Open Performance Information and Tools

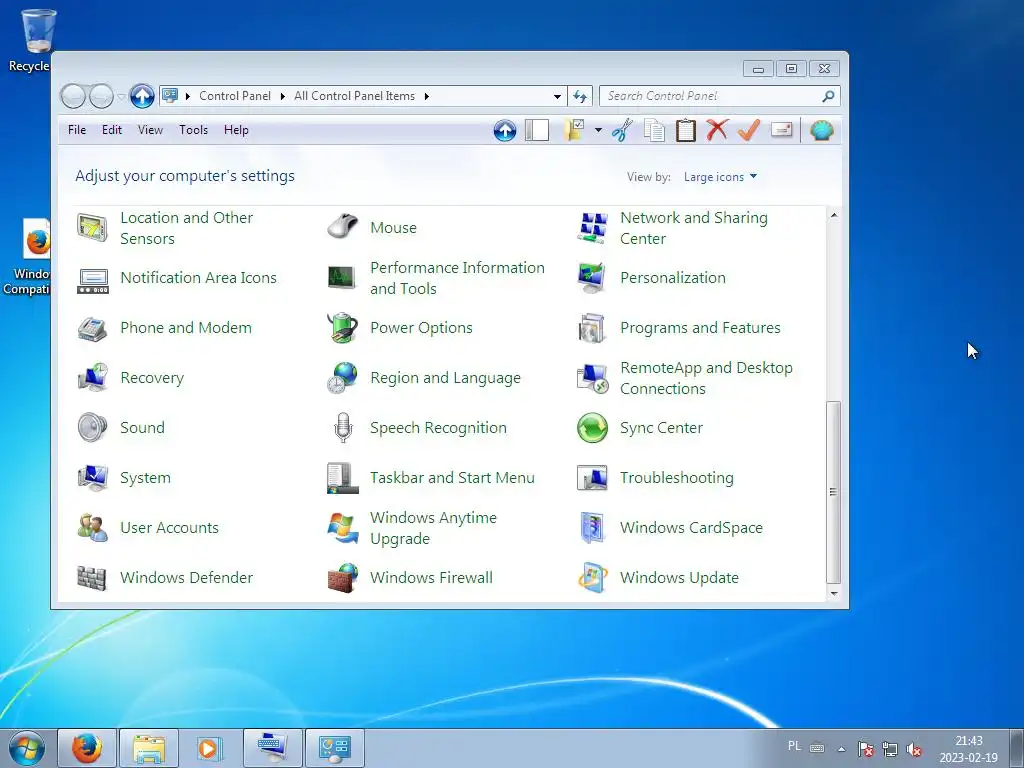coord(436,278)
